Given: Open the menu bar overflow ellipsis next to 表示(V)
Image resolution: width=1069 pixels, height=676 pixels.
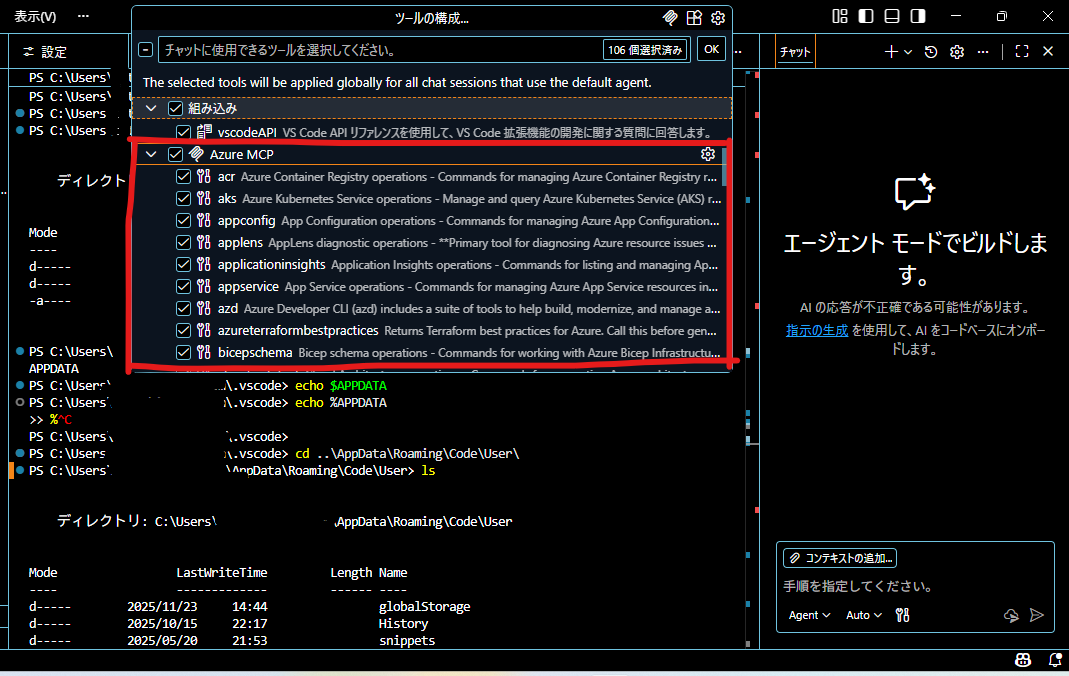Looking at the screenshot, I should (x=83, y=16).
